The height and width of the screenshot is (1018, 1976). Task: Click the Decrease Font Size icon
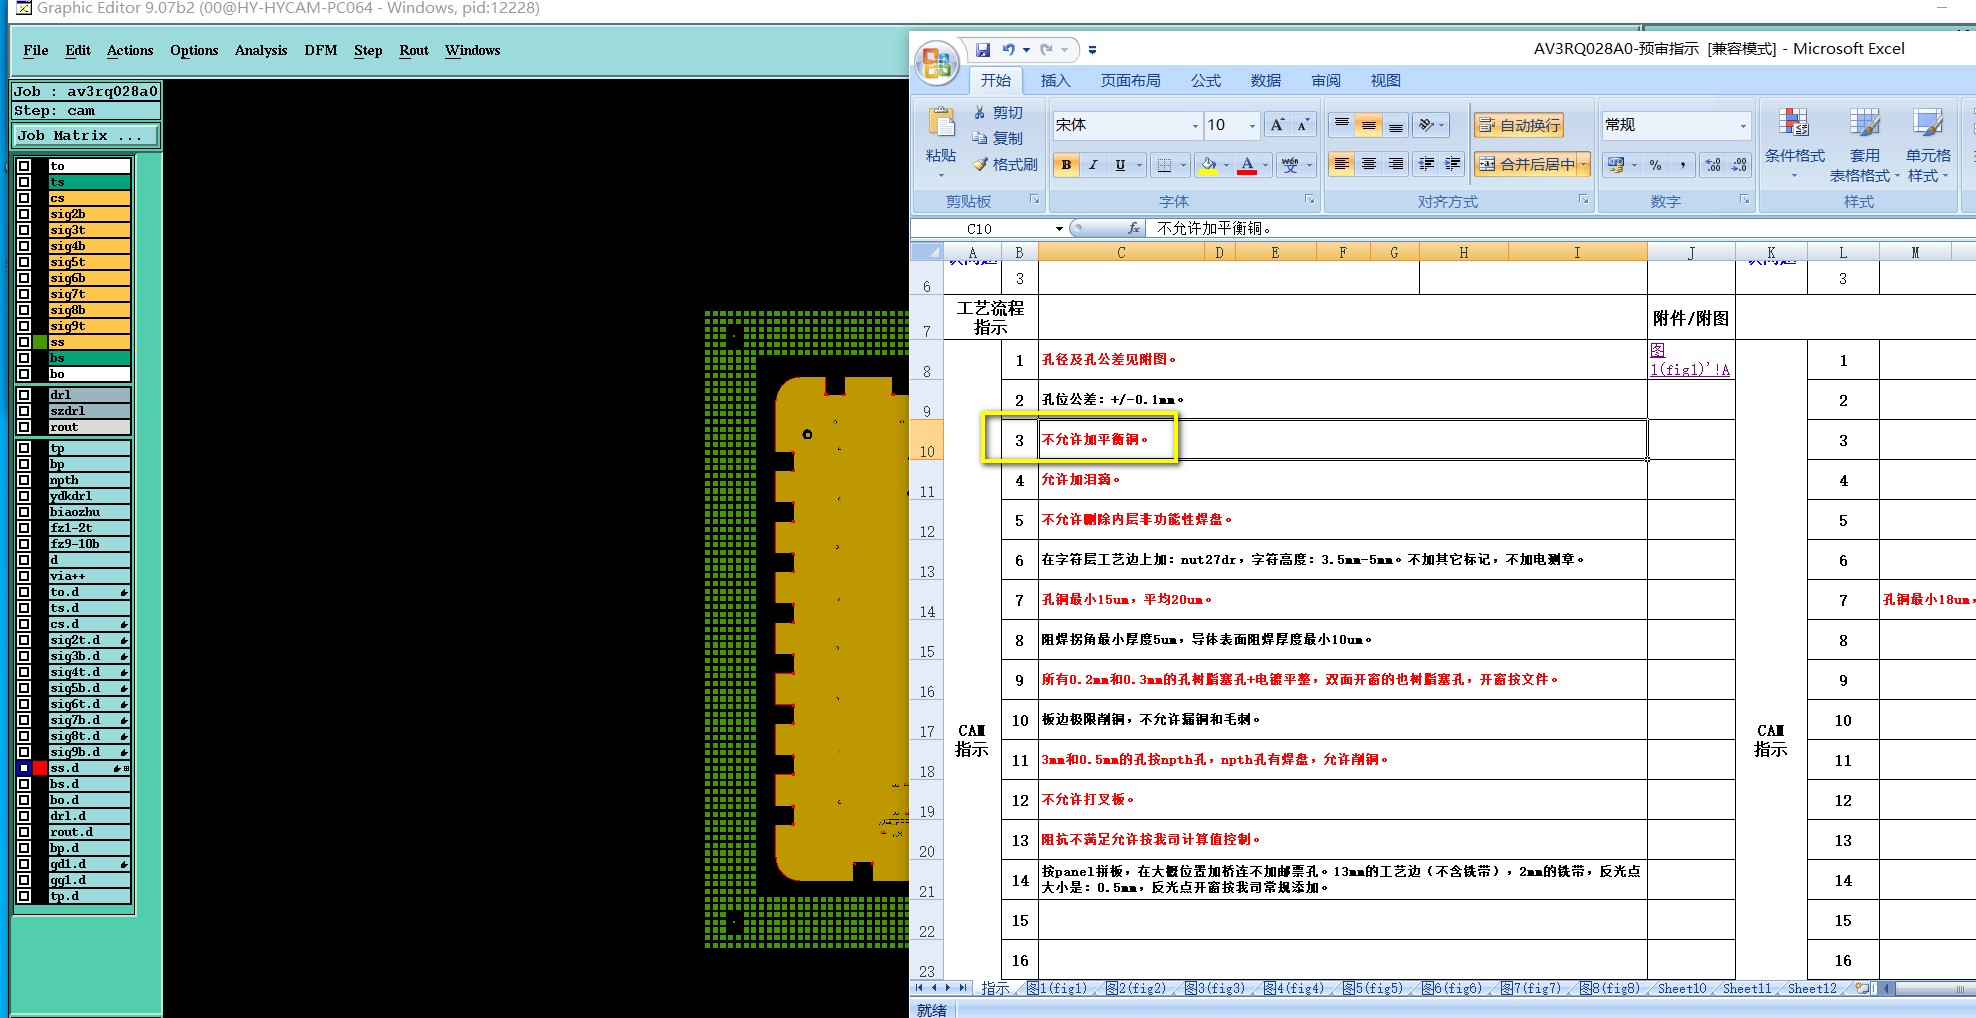[1302, 125]
